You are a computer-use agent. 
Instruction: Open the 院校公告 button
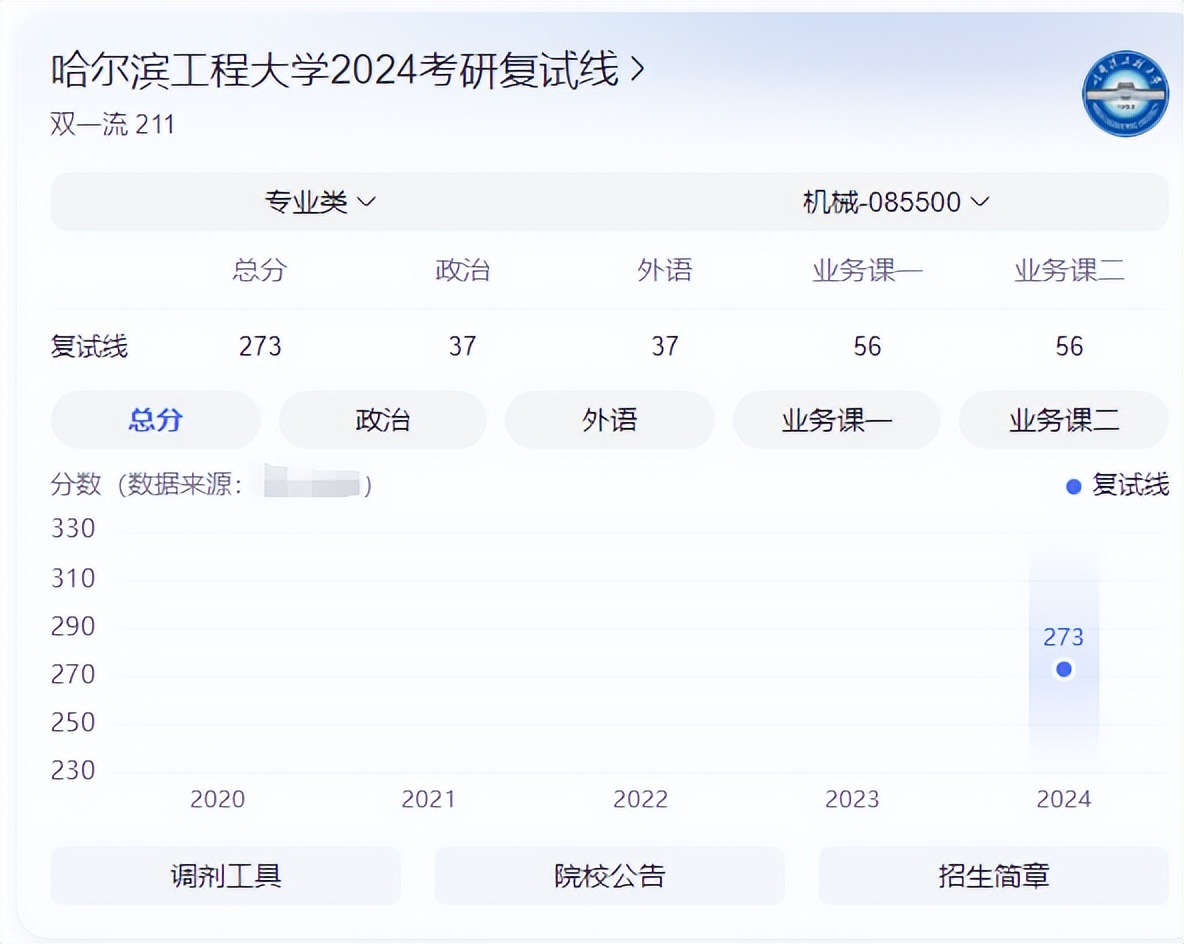tap(609, 876)
